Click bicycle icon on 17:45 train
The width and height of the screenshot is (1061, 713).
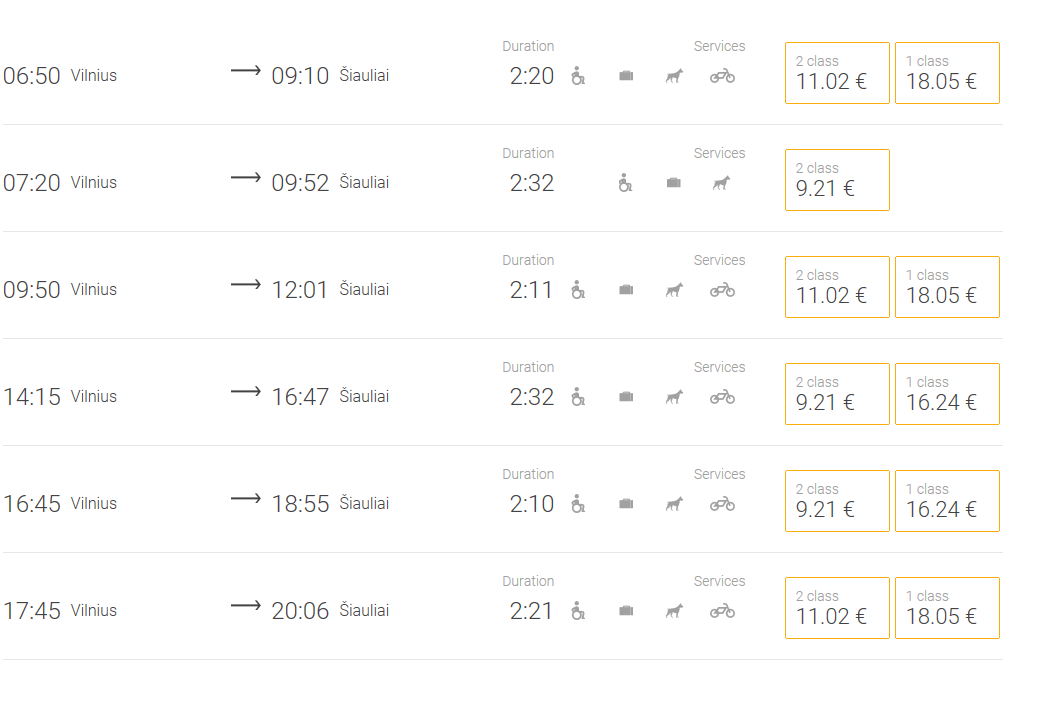click(722, 611)
